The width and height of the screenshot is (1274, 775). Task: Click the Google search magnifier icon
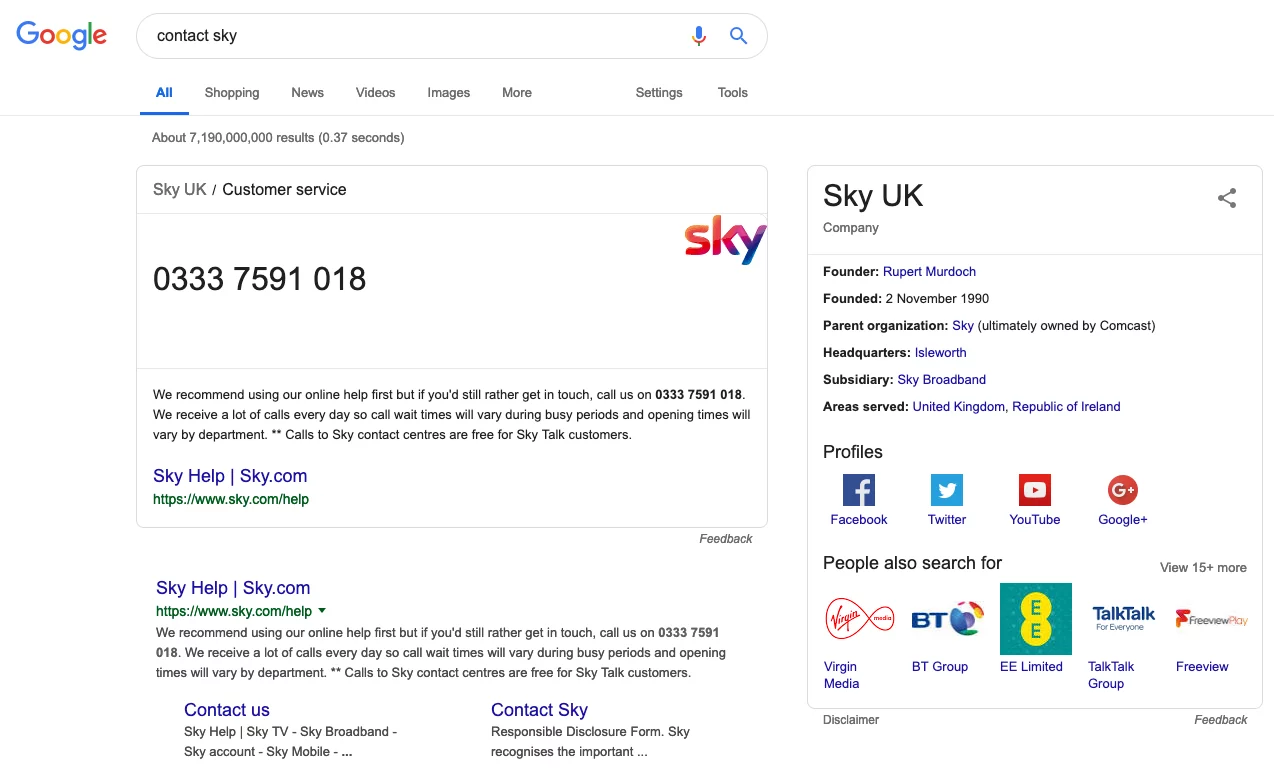pyautogui.click(x=738, y=35)
